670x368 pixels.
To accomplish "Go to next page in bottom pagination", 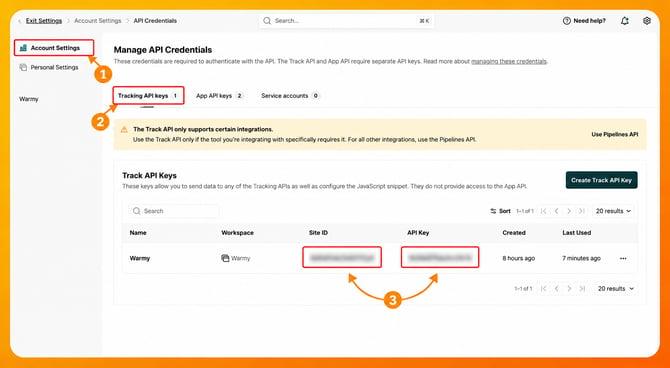I will [569, 289].
